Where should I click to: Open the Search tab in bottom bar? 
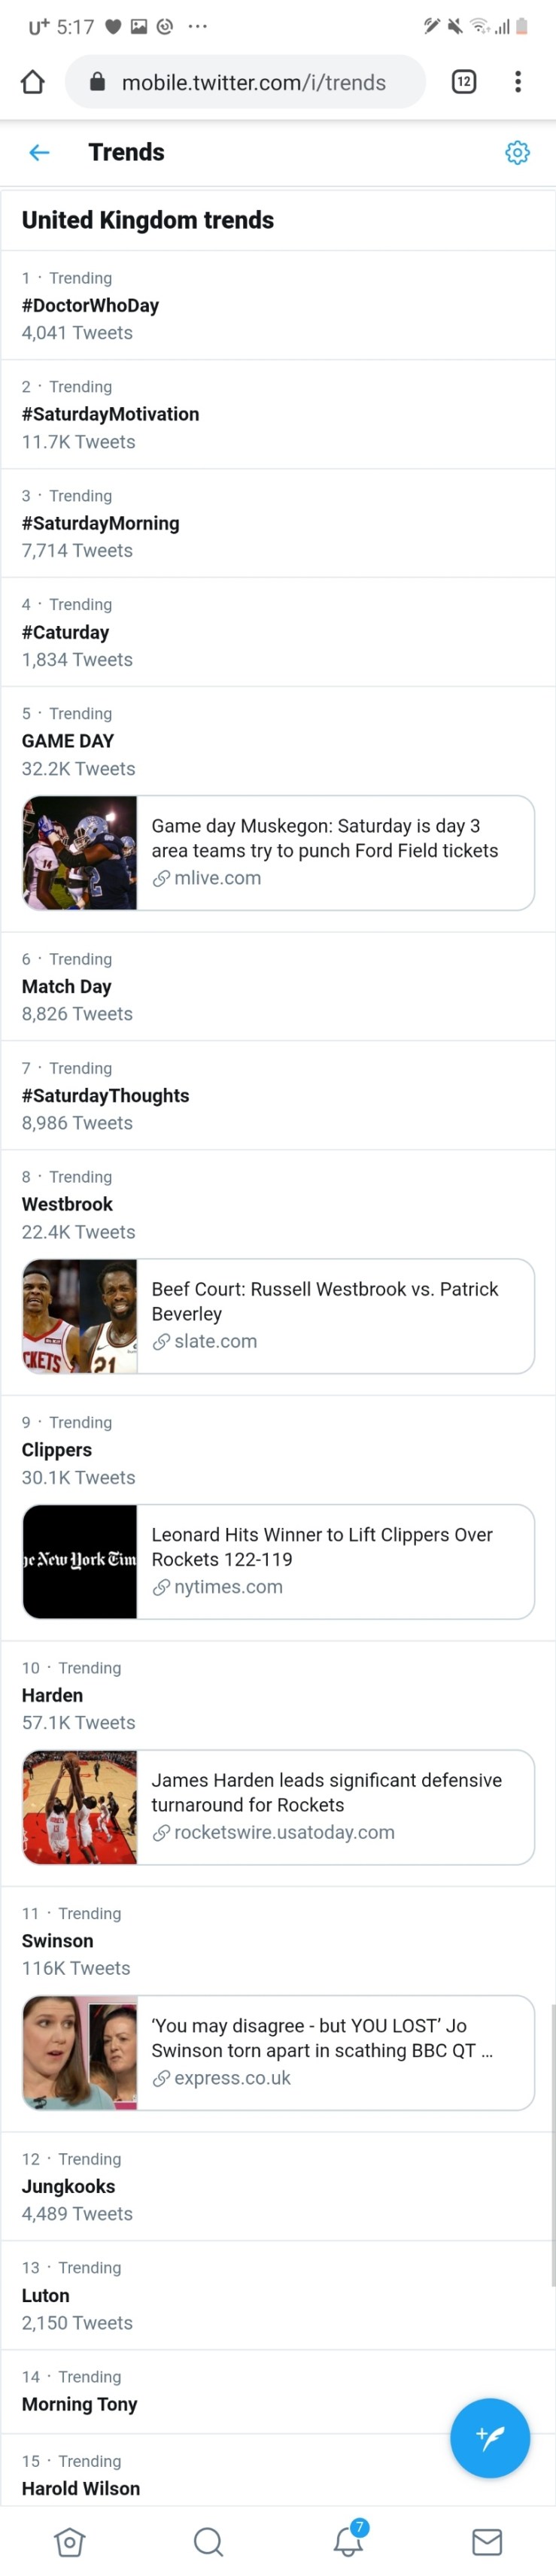(x=208, y=2541)
